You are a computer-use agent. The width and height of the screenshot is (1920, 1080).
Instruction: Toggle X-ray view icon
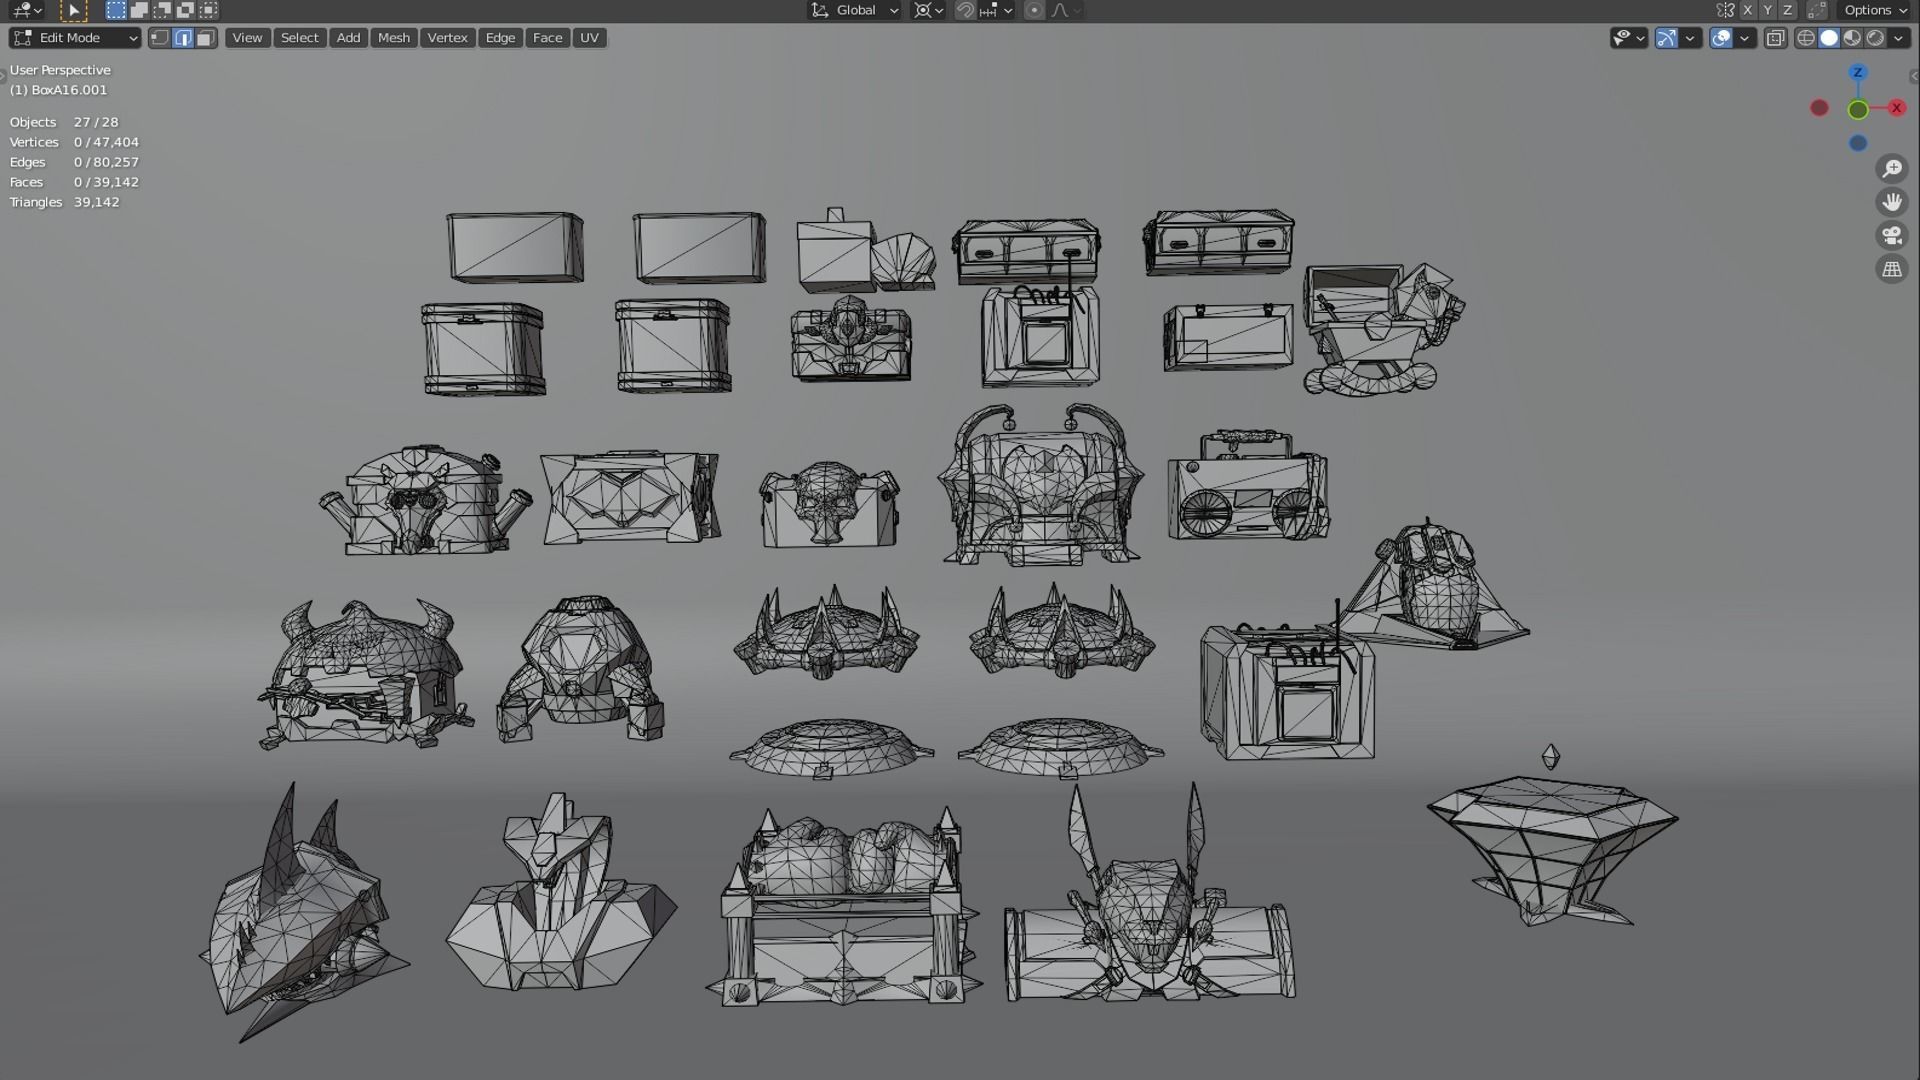pos(1776,38)
